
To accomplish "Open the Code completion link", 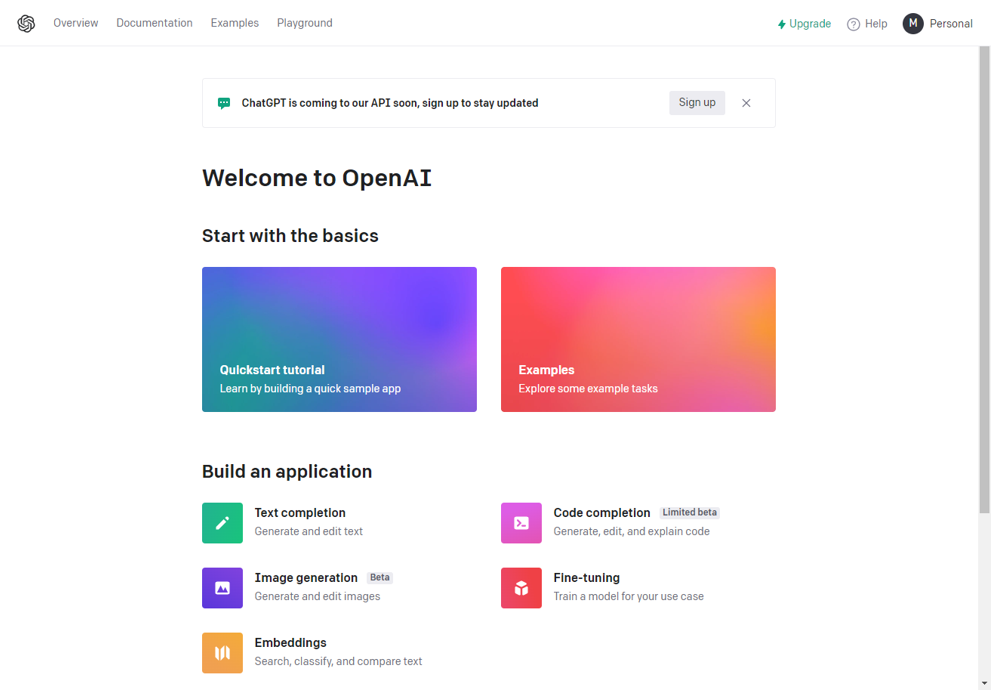I will pos(602,513).
